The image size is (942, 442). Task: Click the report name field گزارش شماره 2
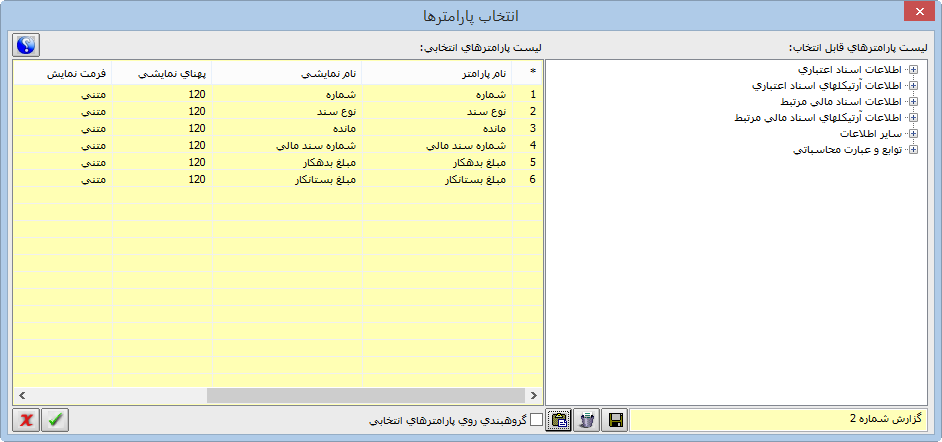point(778,419)
